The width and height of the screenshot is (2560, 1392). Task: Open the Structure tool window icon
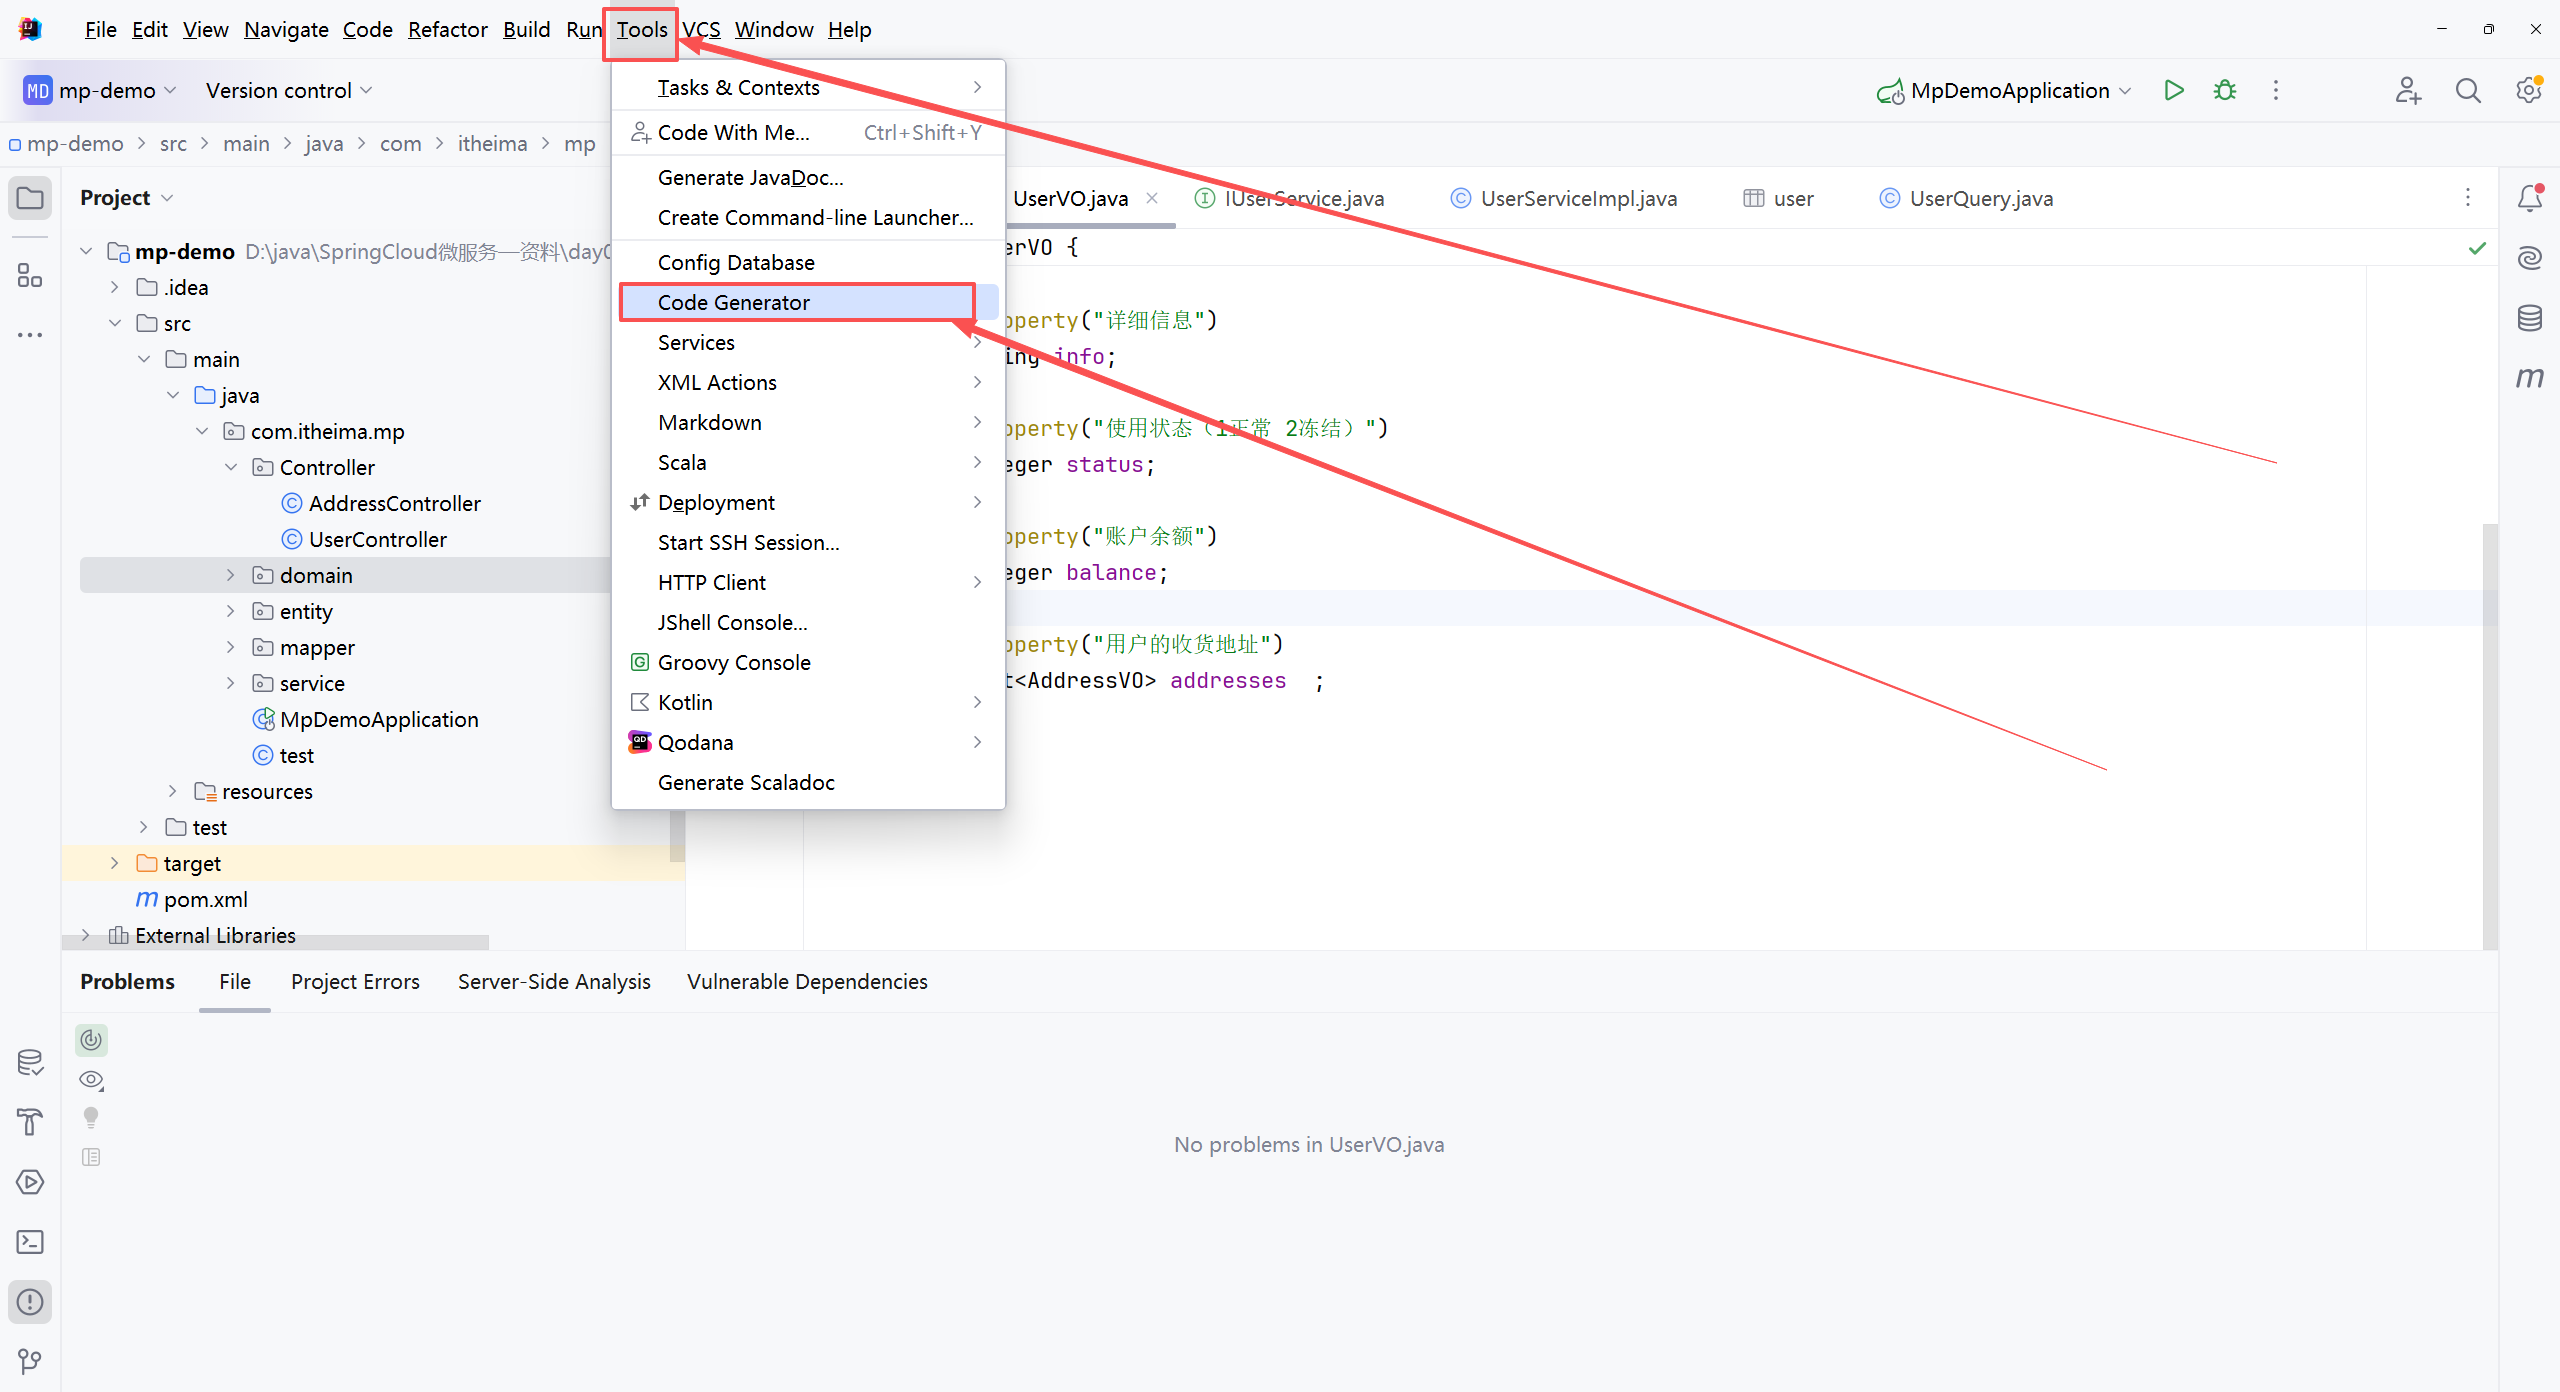[30, 275]
